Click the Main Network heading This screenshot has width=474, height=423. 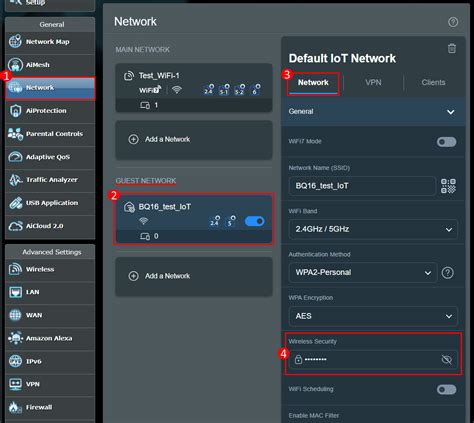tap(143, 50)
